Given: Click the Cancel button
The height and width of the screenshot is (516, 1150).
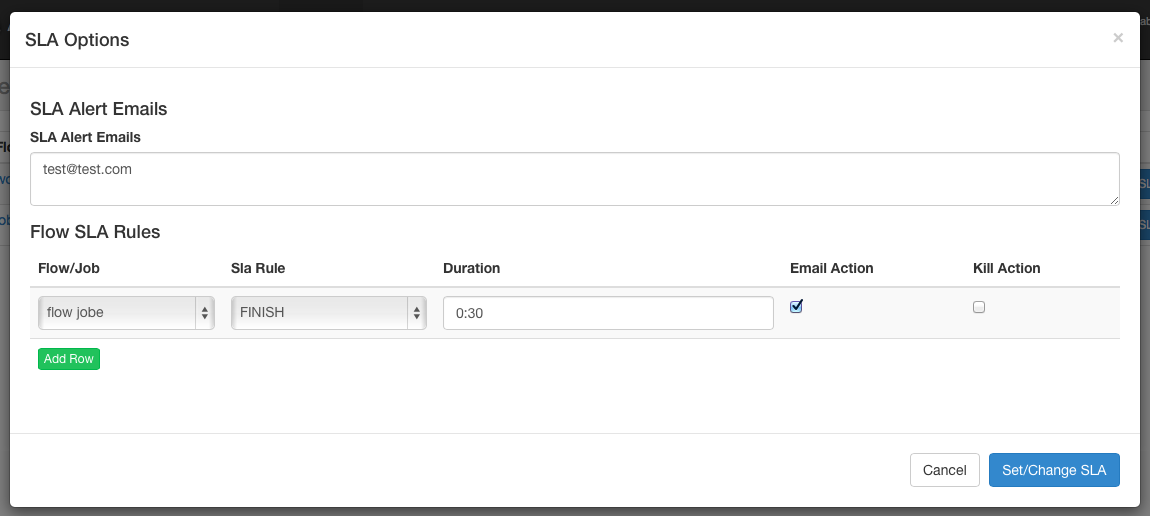Looking at the screenshot, I should [944, 470].
